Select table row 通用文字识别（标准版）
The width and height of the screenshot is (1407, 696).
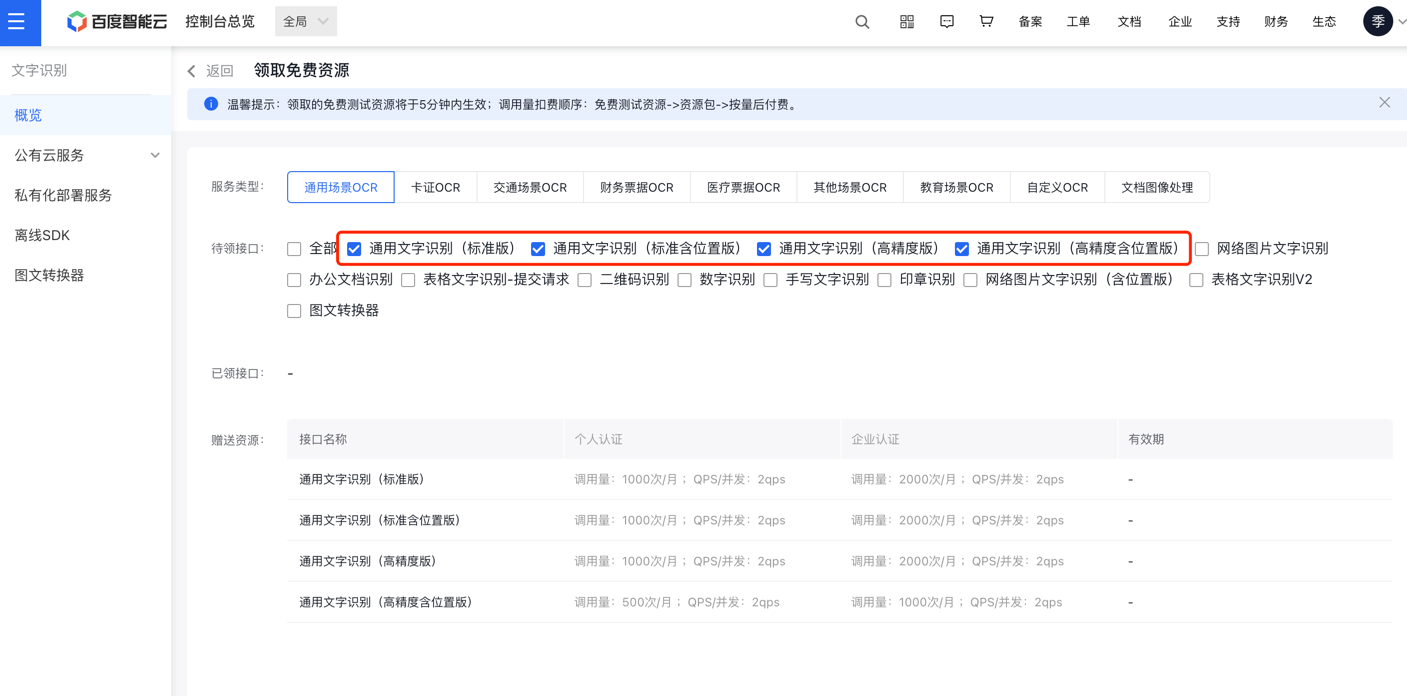[840, 480]
